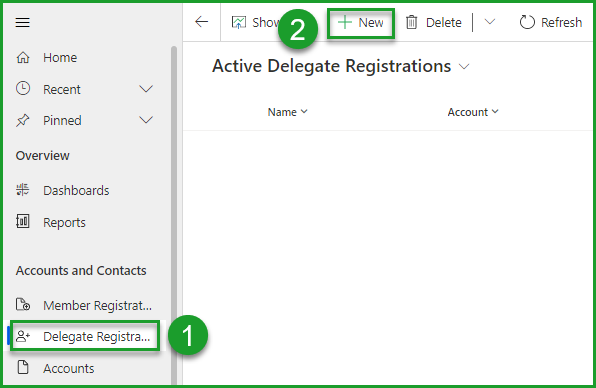Click the Delete button label

444,22
